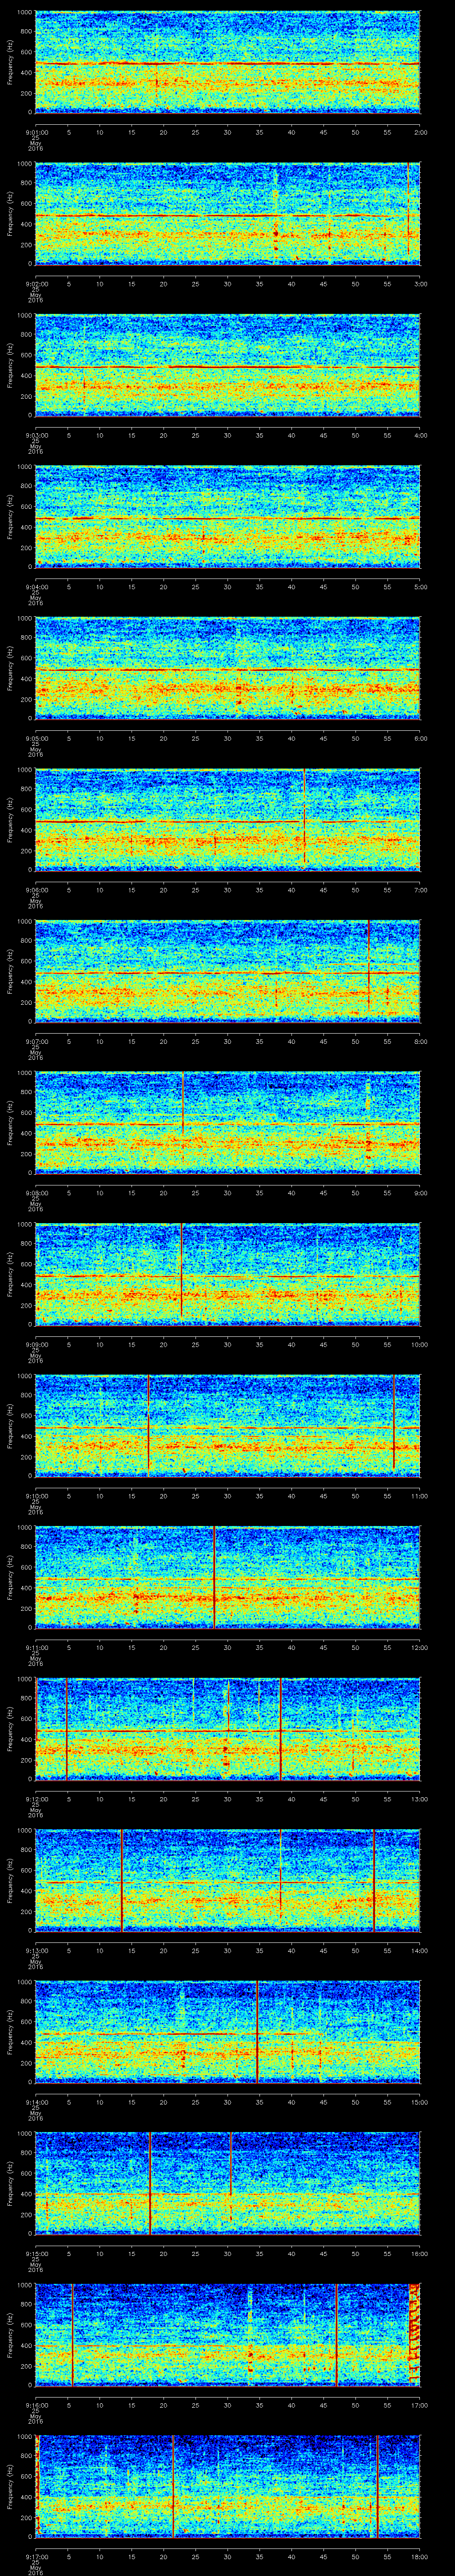
Task: Click the '6:00' end-time label
Action: point(420,738)
